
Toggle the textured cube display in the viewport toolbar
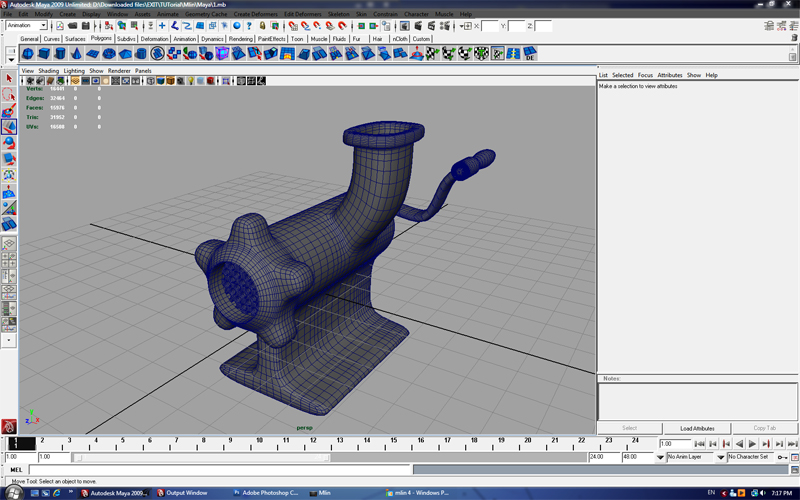171,81
